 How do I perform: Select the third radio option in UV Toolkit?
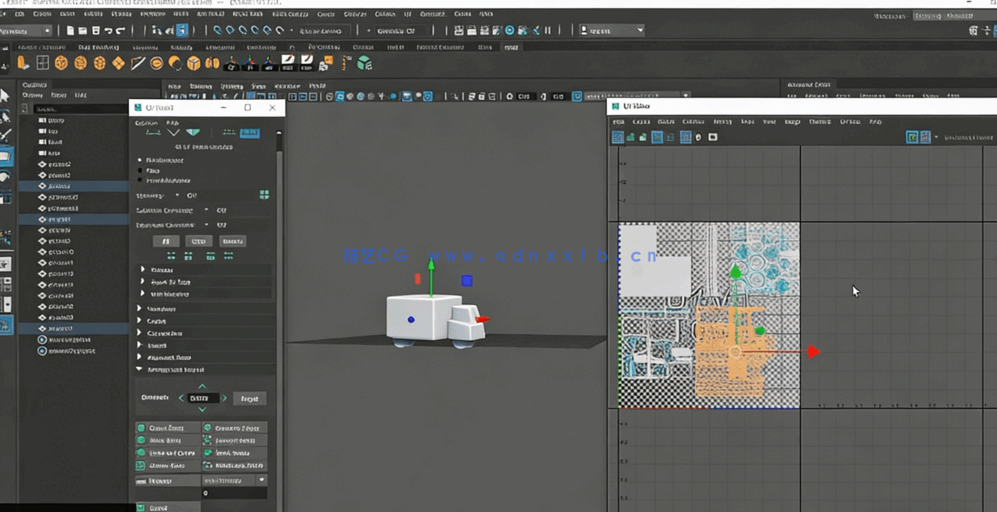click(140, 181)
